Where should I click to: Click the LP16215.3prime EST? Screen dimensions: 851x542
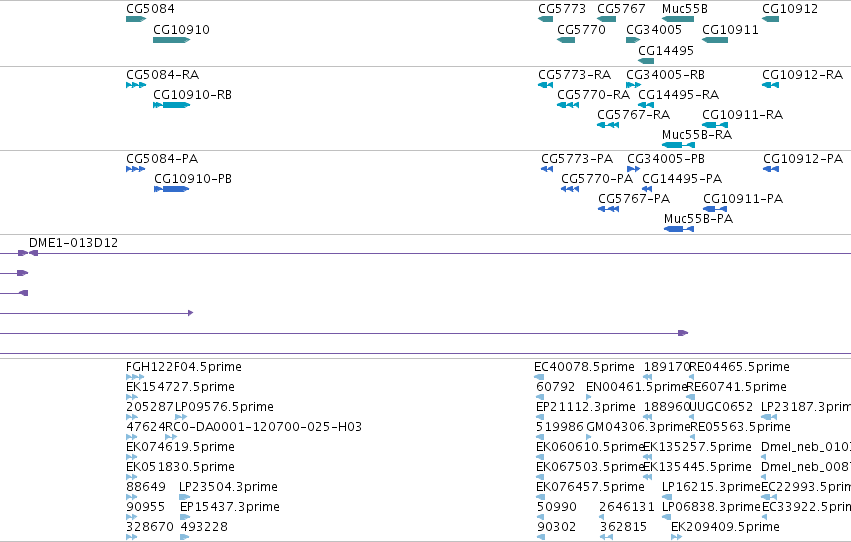click(667, 497)
